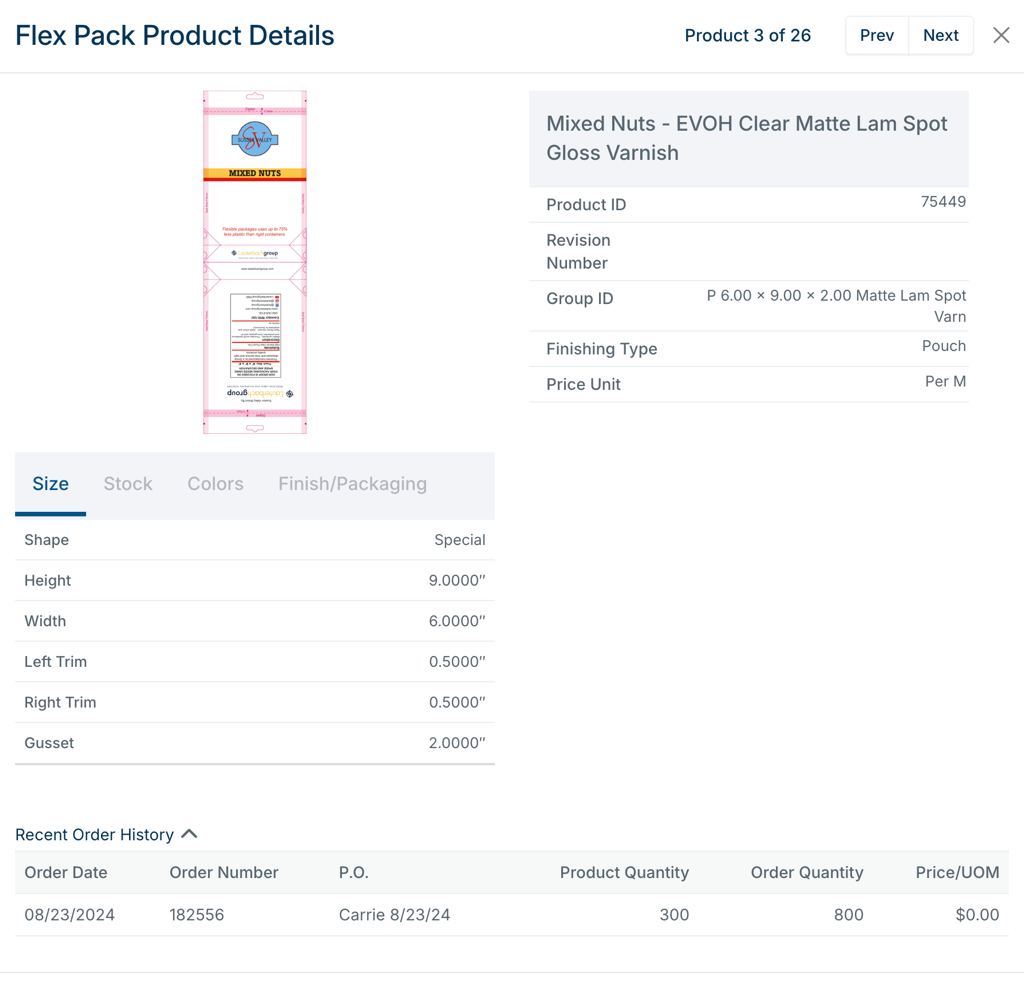Viewport: 1024px width, 995px height.
Task: Click the P.O. column header
Action: click(354, 873)
